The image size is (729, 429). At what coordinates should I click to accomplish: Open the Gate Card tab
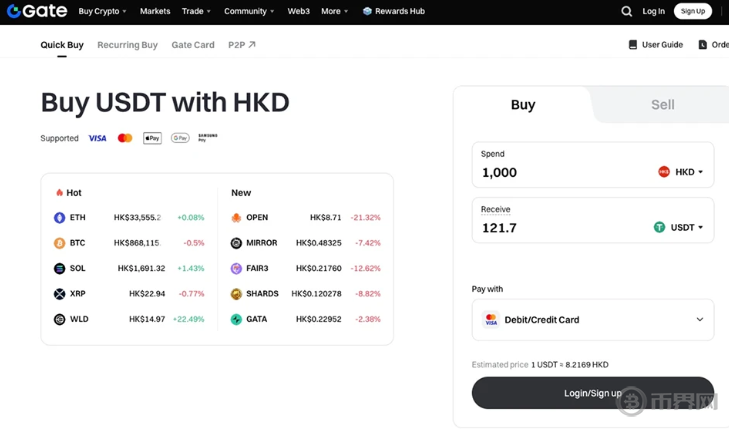pos(193,45)
